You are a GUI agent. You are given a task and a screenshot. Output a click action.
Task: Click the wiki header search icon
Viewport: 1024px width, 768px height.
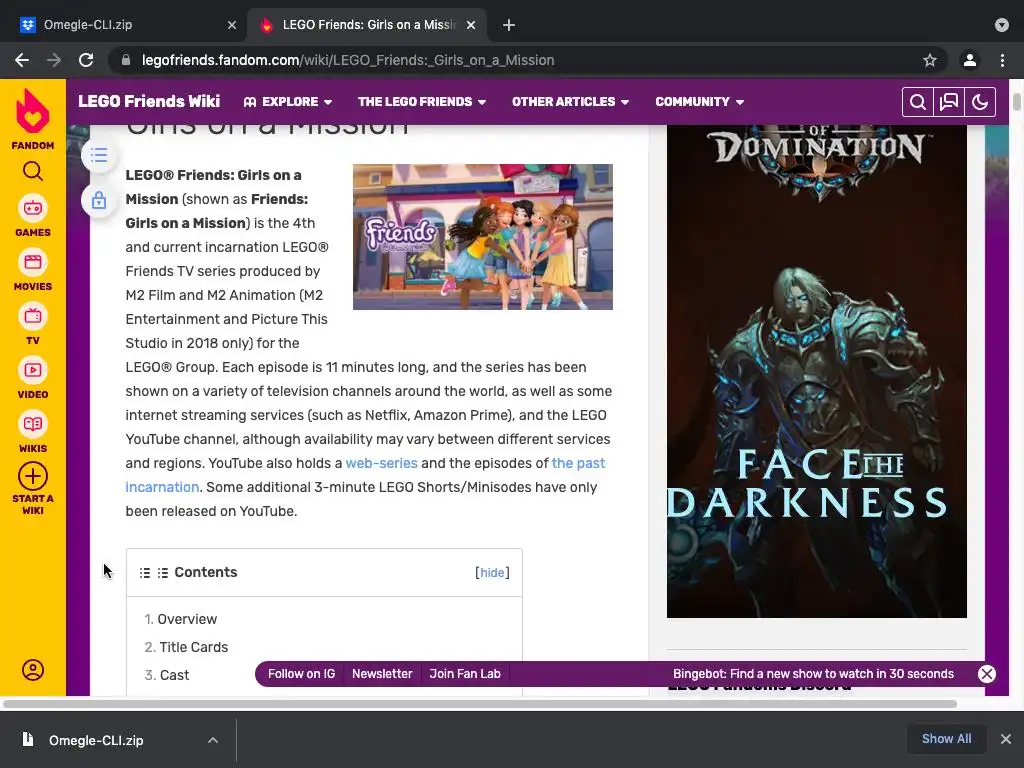click(918, 102)
